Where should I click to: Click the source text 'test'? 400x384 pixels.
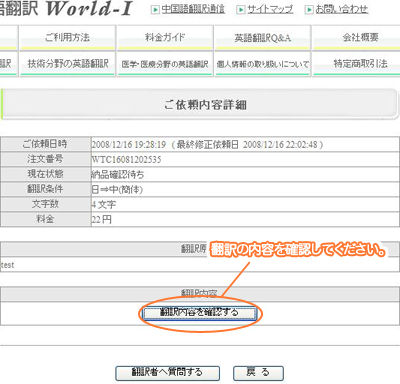[x=7, y=265]
